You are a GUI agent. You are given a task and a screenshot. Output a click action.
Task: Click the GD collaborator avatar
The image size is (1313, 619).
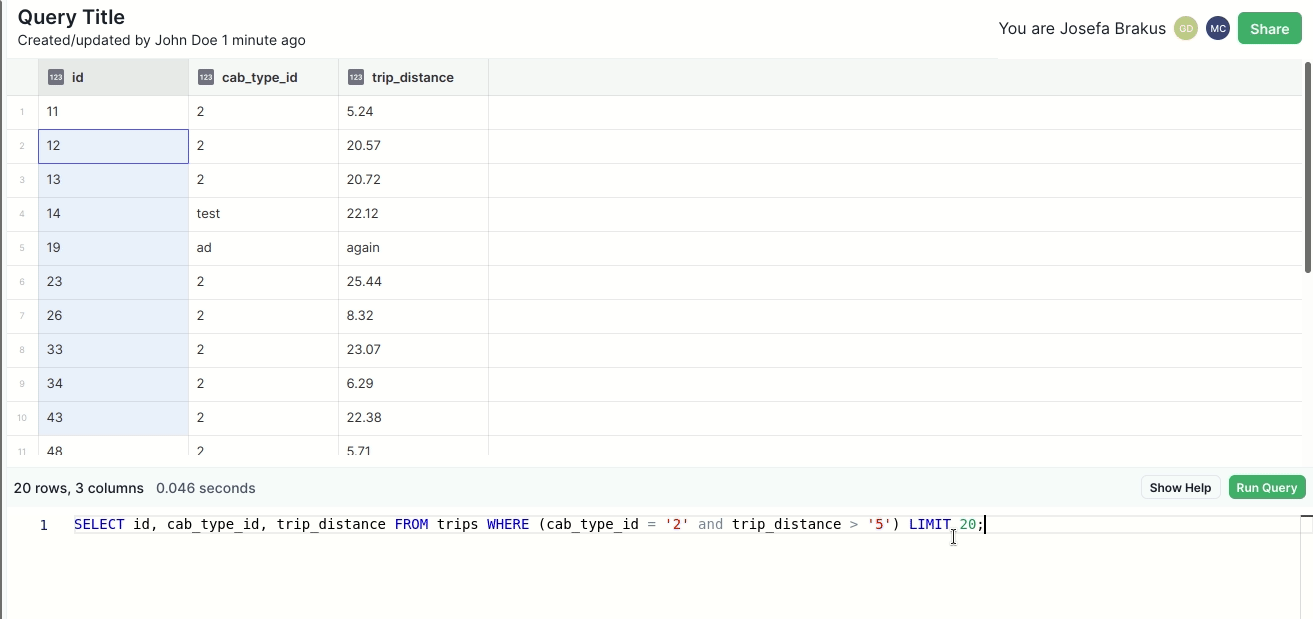click(1186, 29)
